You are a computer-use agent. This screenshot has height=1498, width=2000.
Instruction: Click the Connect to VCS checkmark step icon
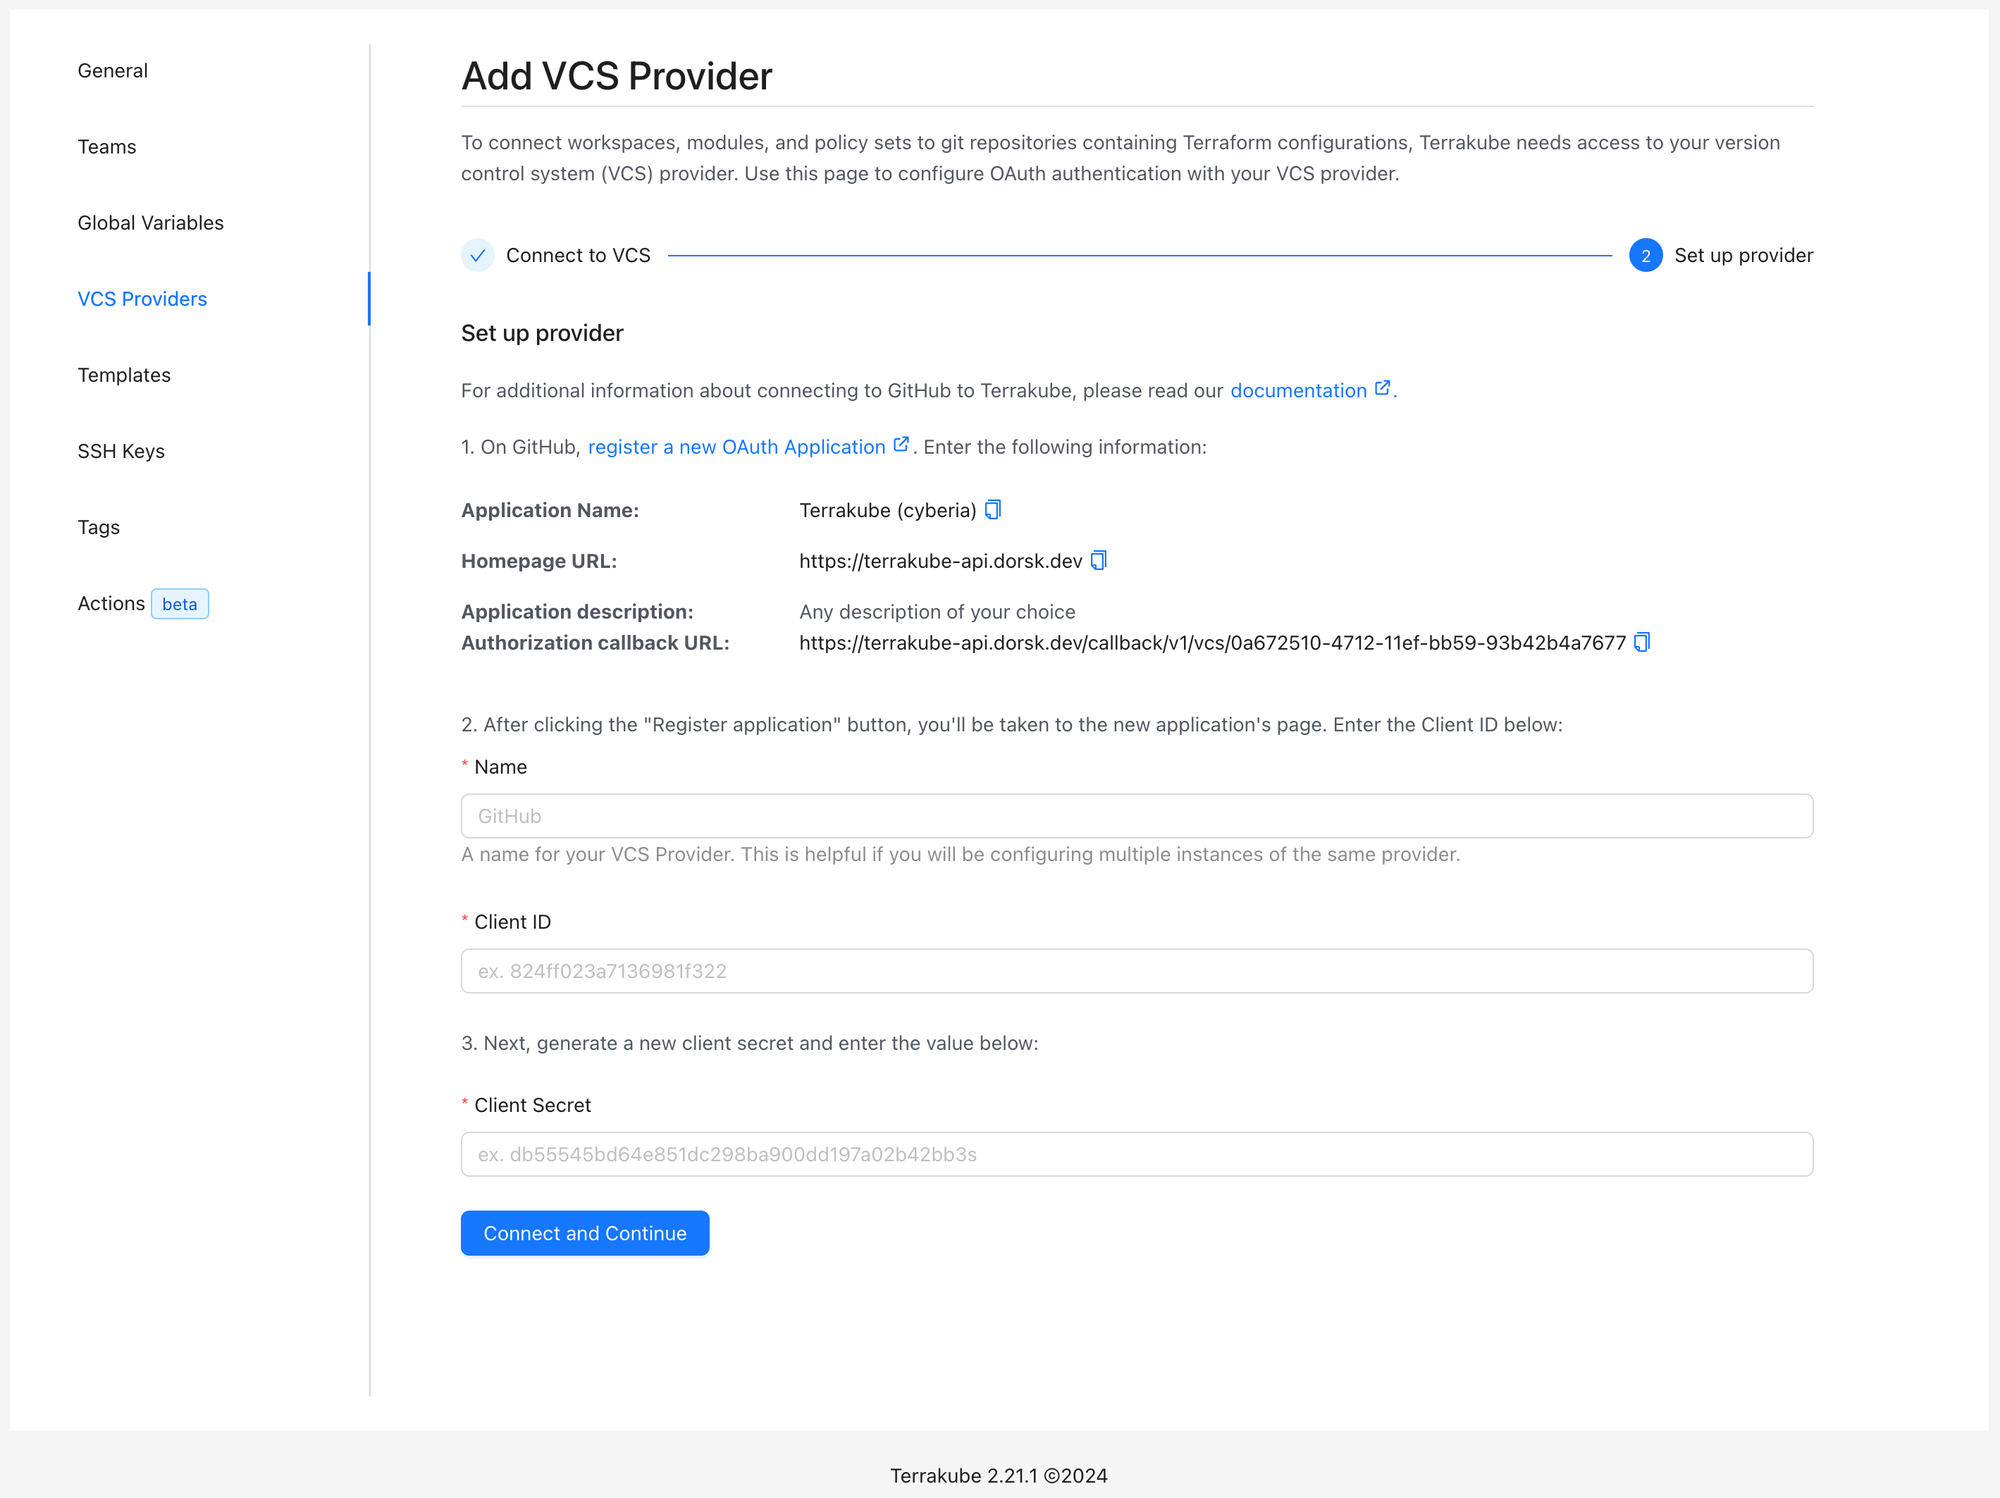pos(478,256)
